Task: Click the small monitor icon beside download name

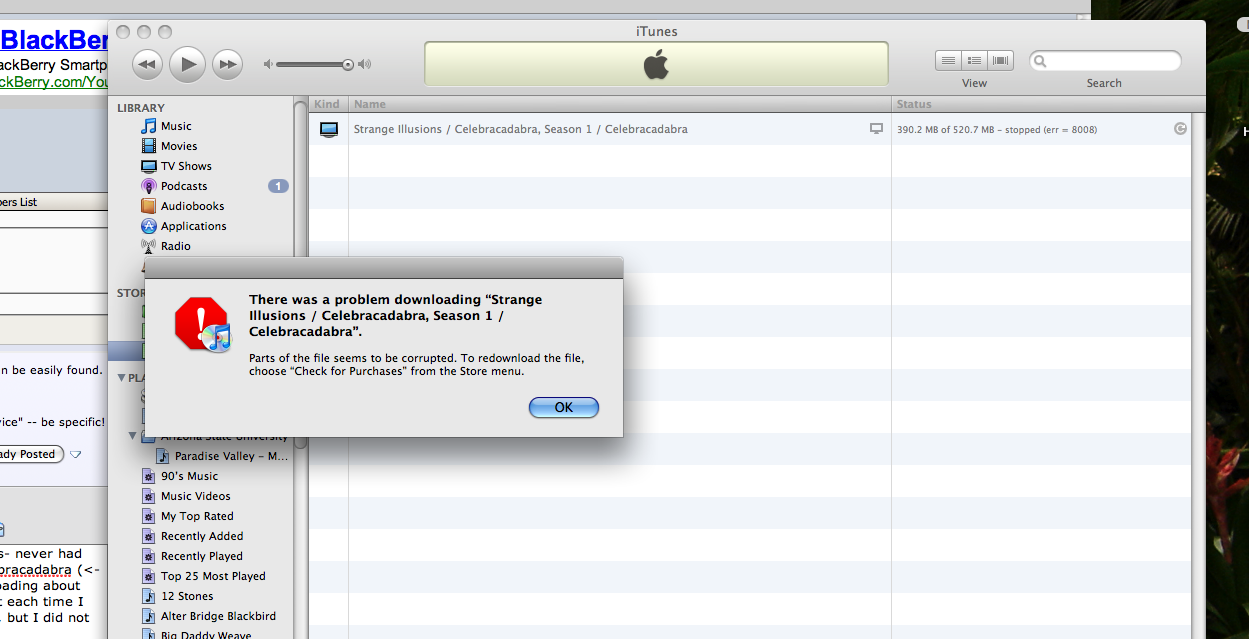Action: pyautogui.click(x=877, y=129)
